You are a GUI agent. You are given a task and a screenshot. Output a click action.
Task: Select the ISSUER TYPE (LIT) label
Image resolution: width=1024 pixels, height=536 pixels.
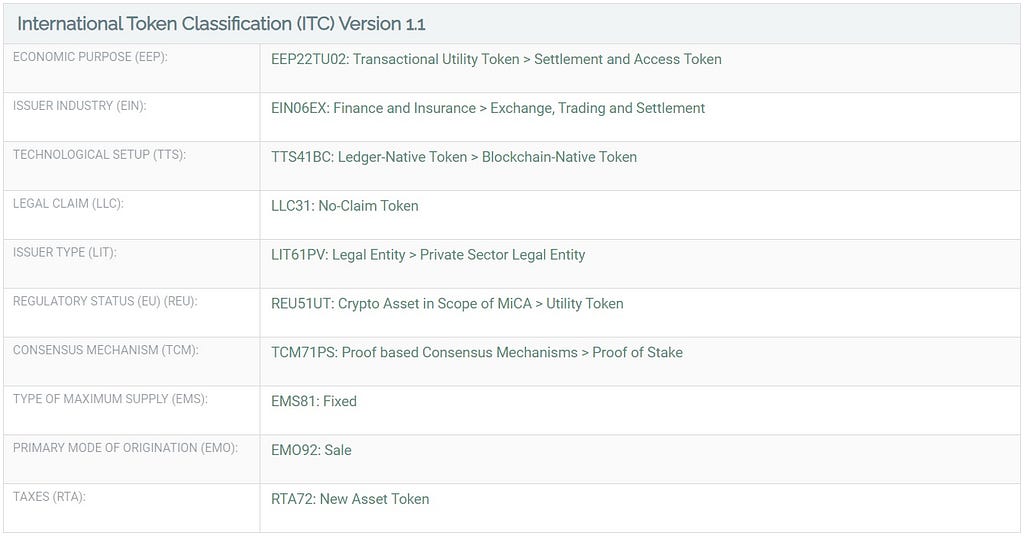coord(65,253)
